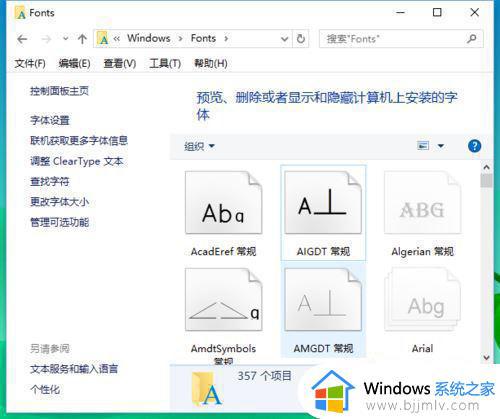Expand the chevron after Fonts in path
Screen dimensions: 500x419
[x=226, y=39]
